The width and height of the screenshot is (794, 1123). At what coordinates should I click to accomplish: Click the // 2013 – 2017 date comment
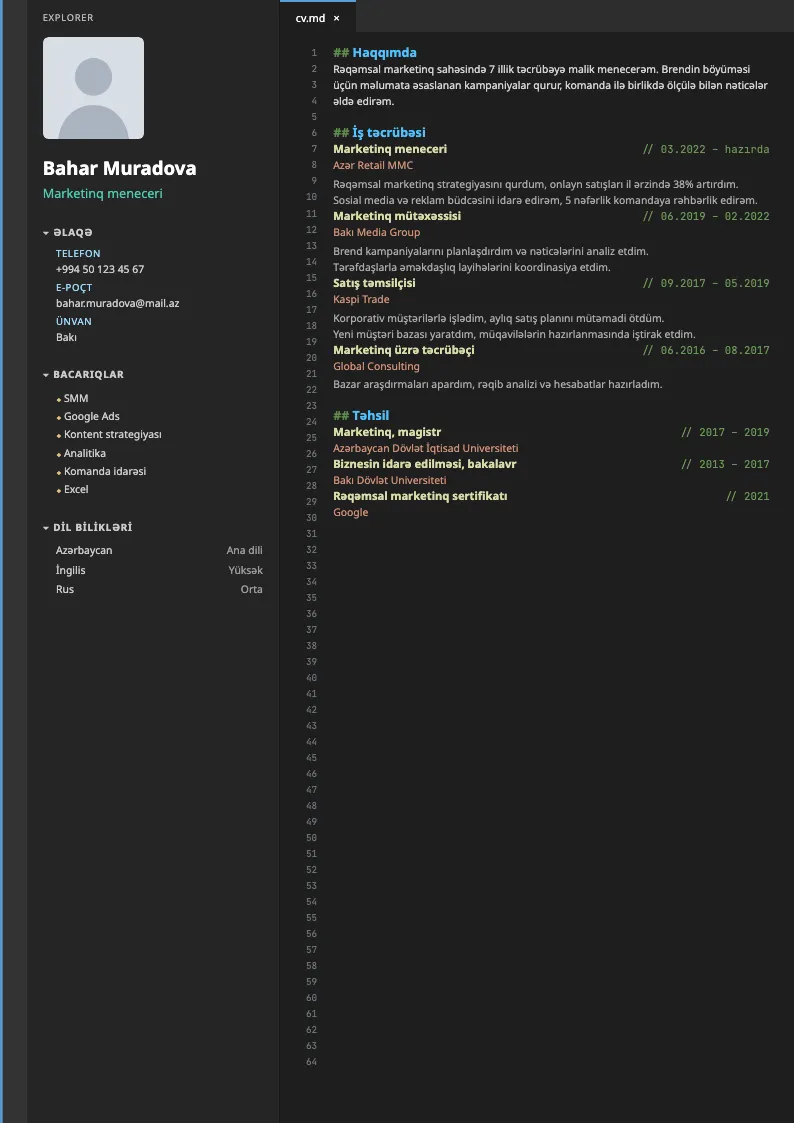[x=725, y=465]
